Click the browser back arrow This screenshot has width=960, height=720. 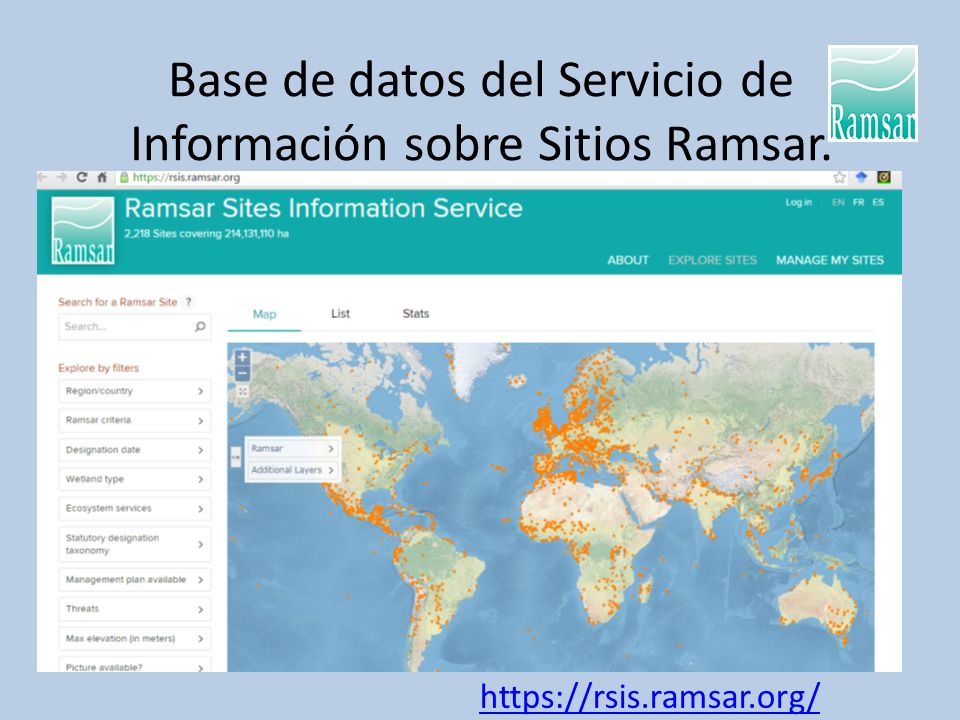pos(42,178)
